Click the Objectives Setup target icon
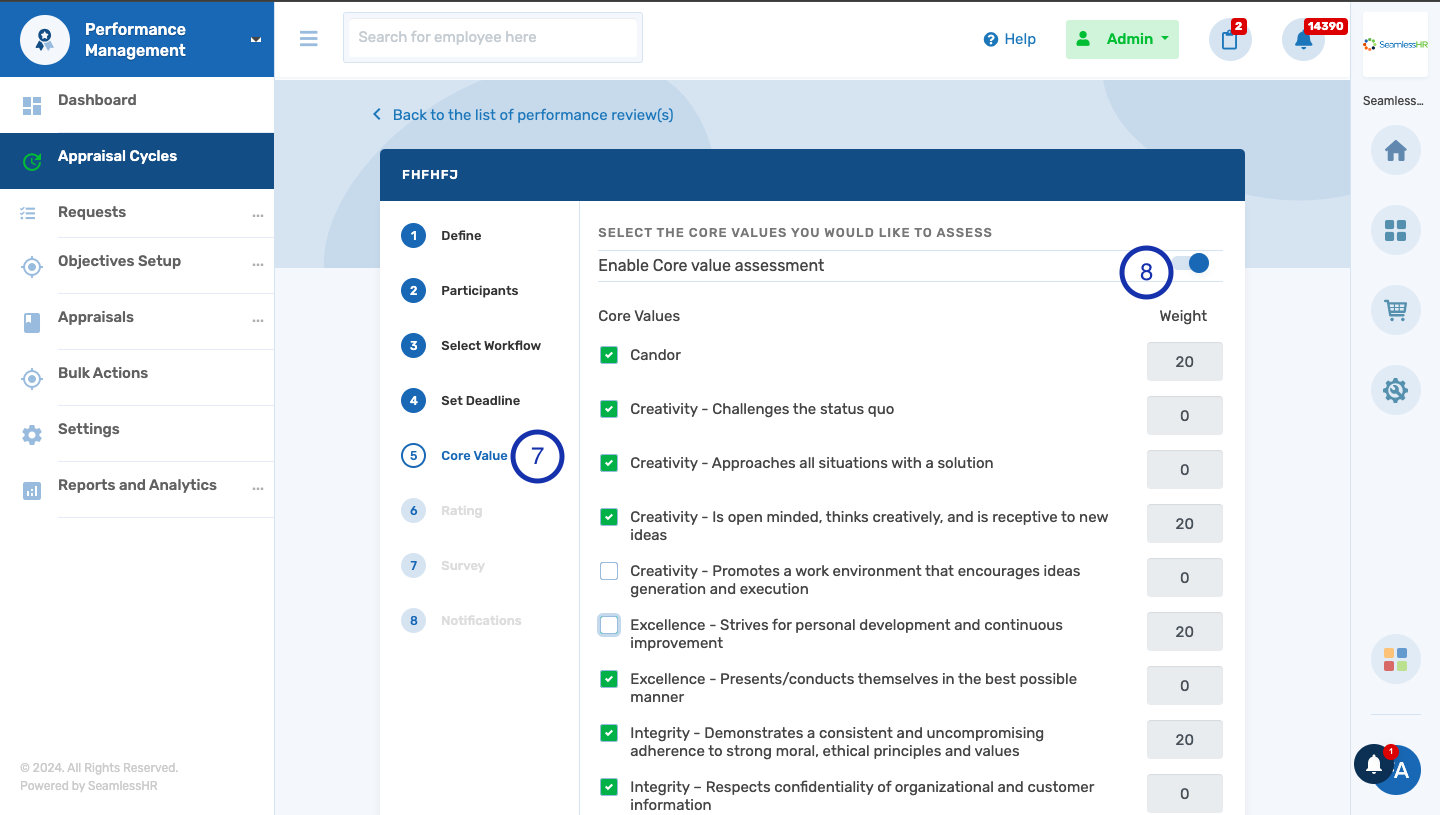Image resolution: width=1440 pixels, height=815 pixels. click(32, 267)
